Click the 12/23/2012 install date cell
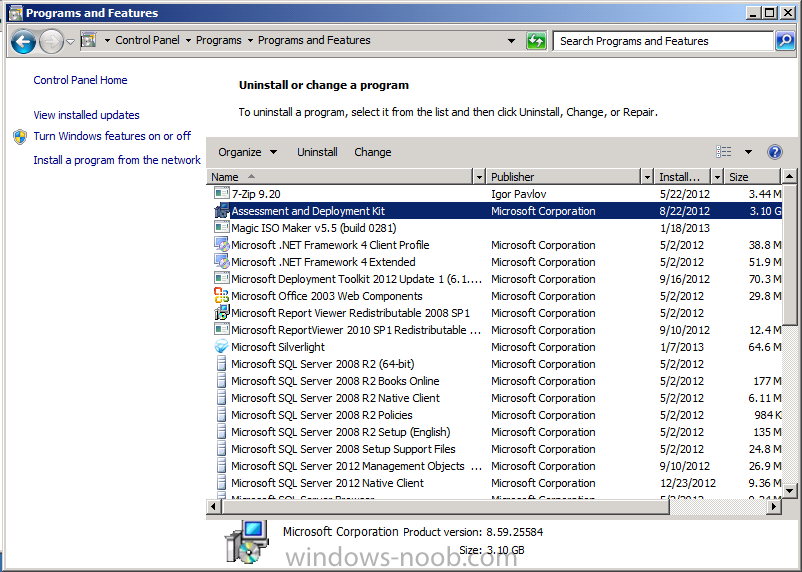 (688, 483)
